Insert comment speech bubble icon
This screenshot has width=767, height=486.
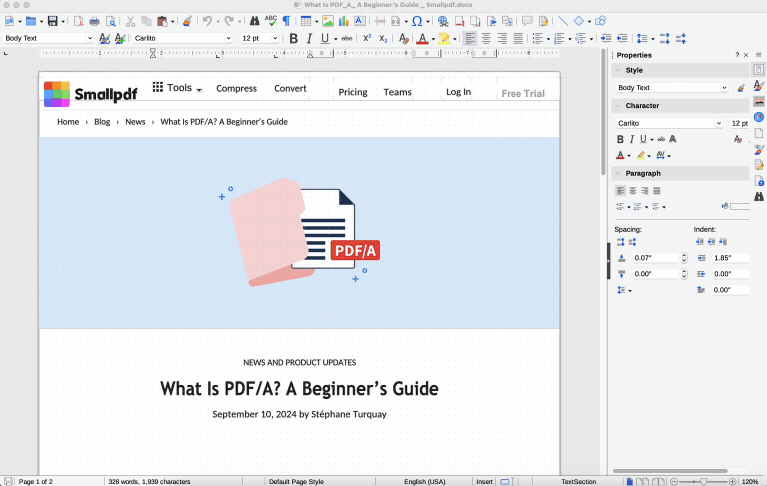(x=527, y=21)
